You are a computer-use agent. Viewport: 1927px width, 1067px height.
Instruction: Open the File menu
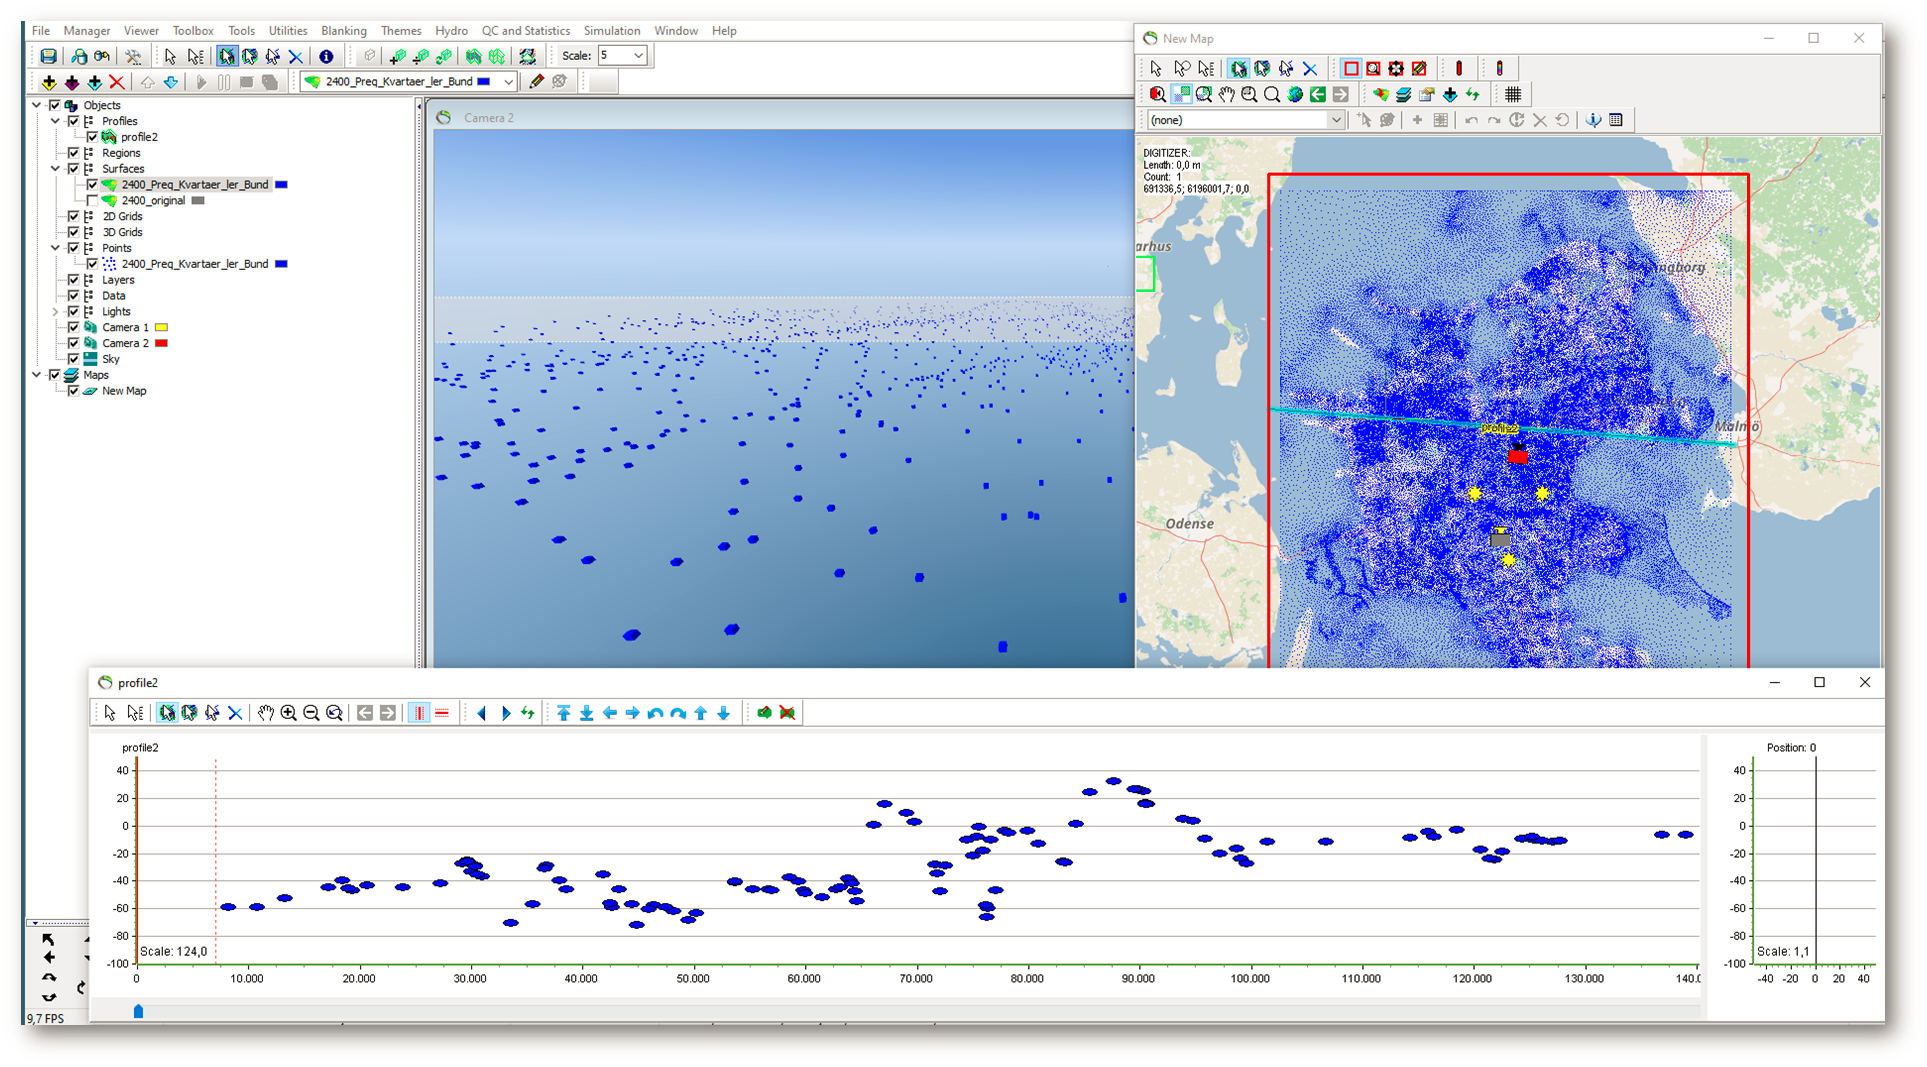(x=41, y=31)
